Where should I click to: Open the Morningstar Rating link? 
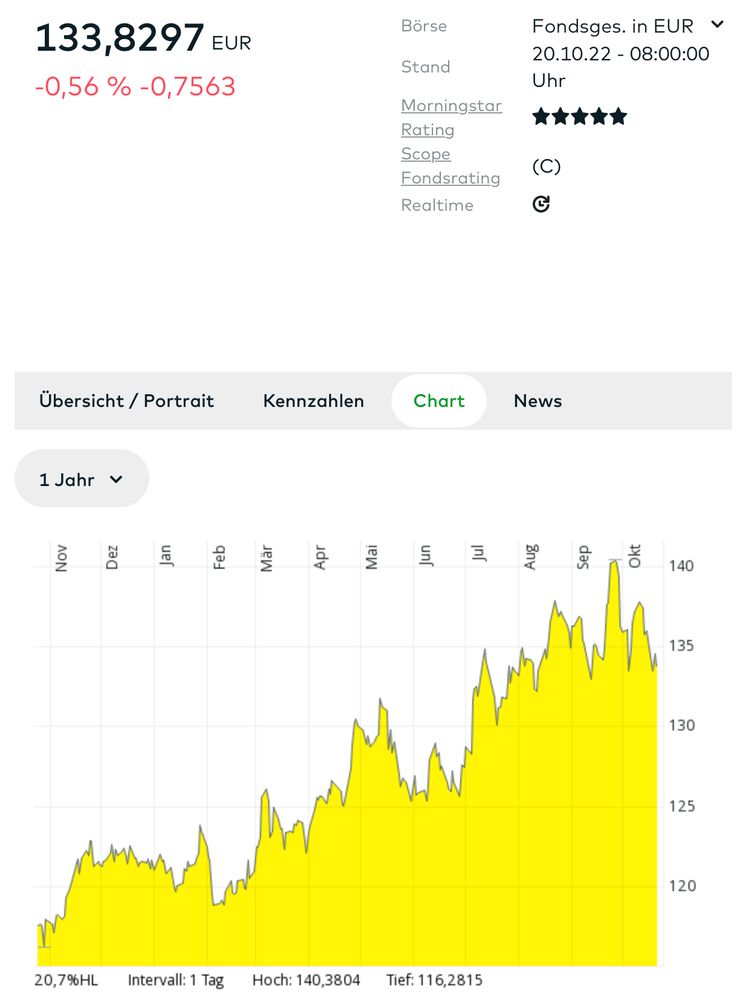pyautogui.click(x=451, y=117)
